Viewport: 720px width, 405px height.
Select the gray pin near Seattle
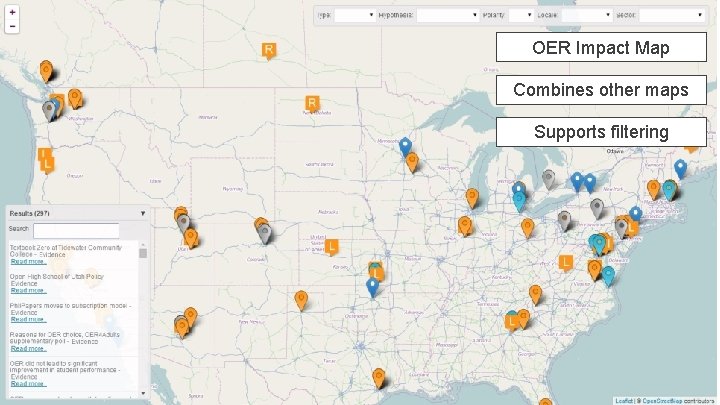coord(49,111)
